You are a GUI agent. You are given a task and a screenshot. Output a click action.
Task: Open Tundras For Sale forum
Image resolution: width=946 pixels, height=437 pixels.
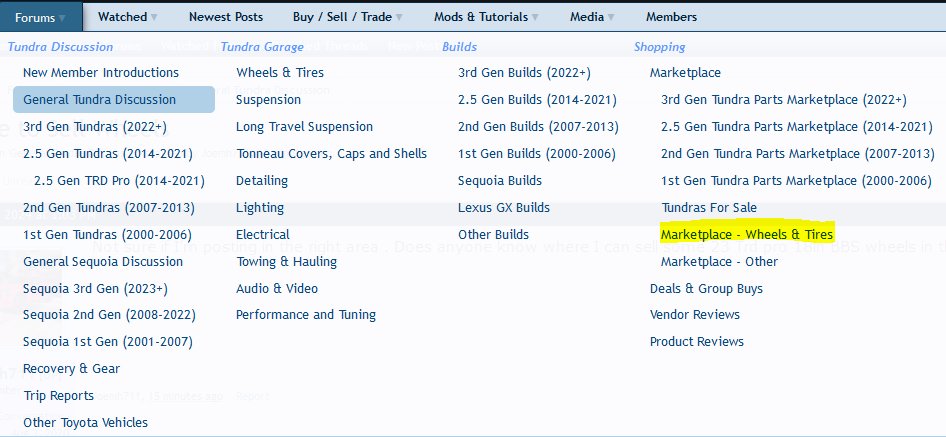coord(709,208)
